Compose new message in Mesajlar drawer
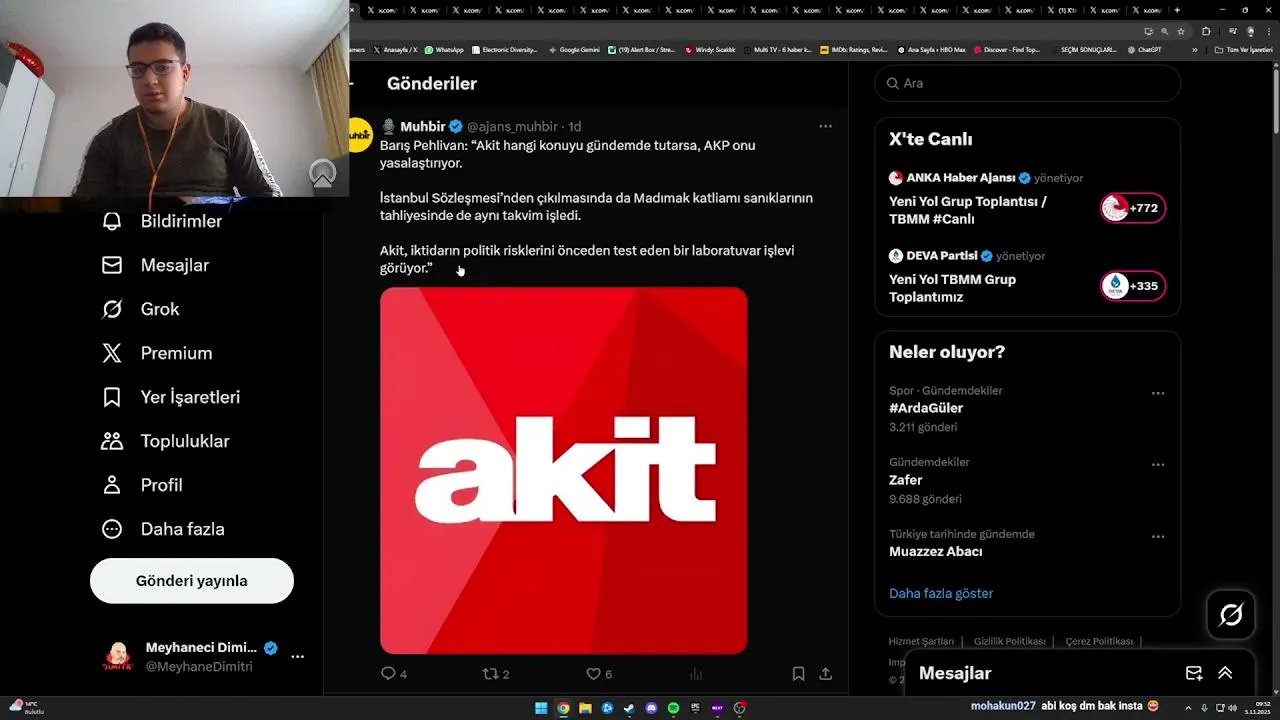 pyautogui.click(x=1194, y=673)
